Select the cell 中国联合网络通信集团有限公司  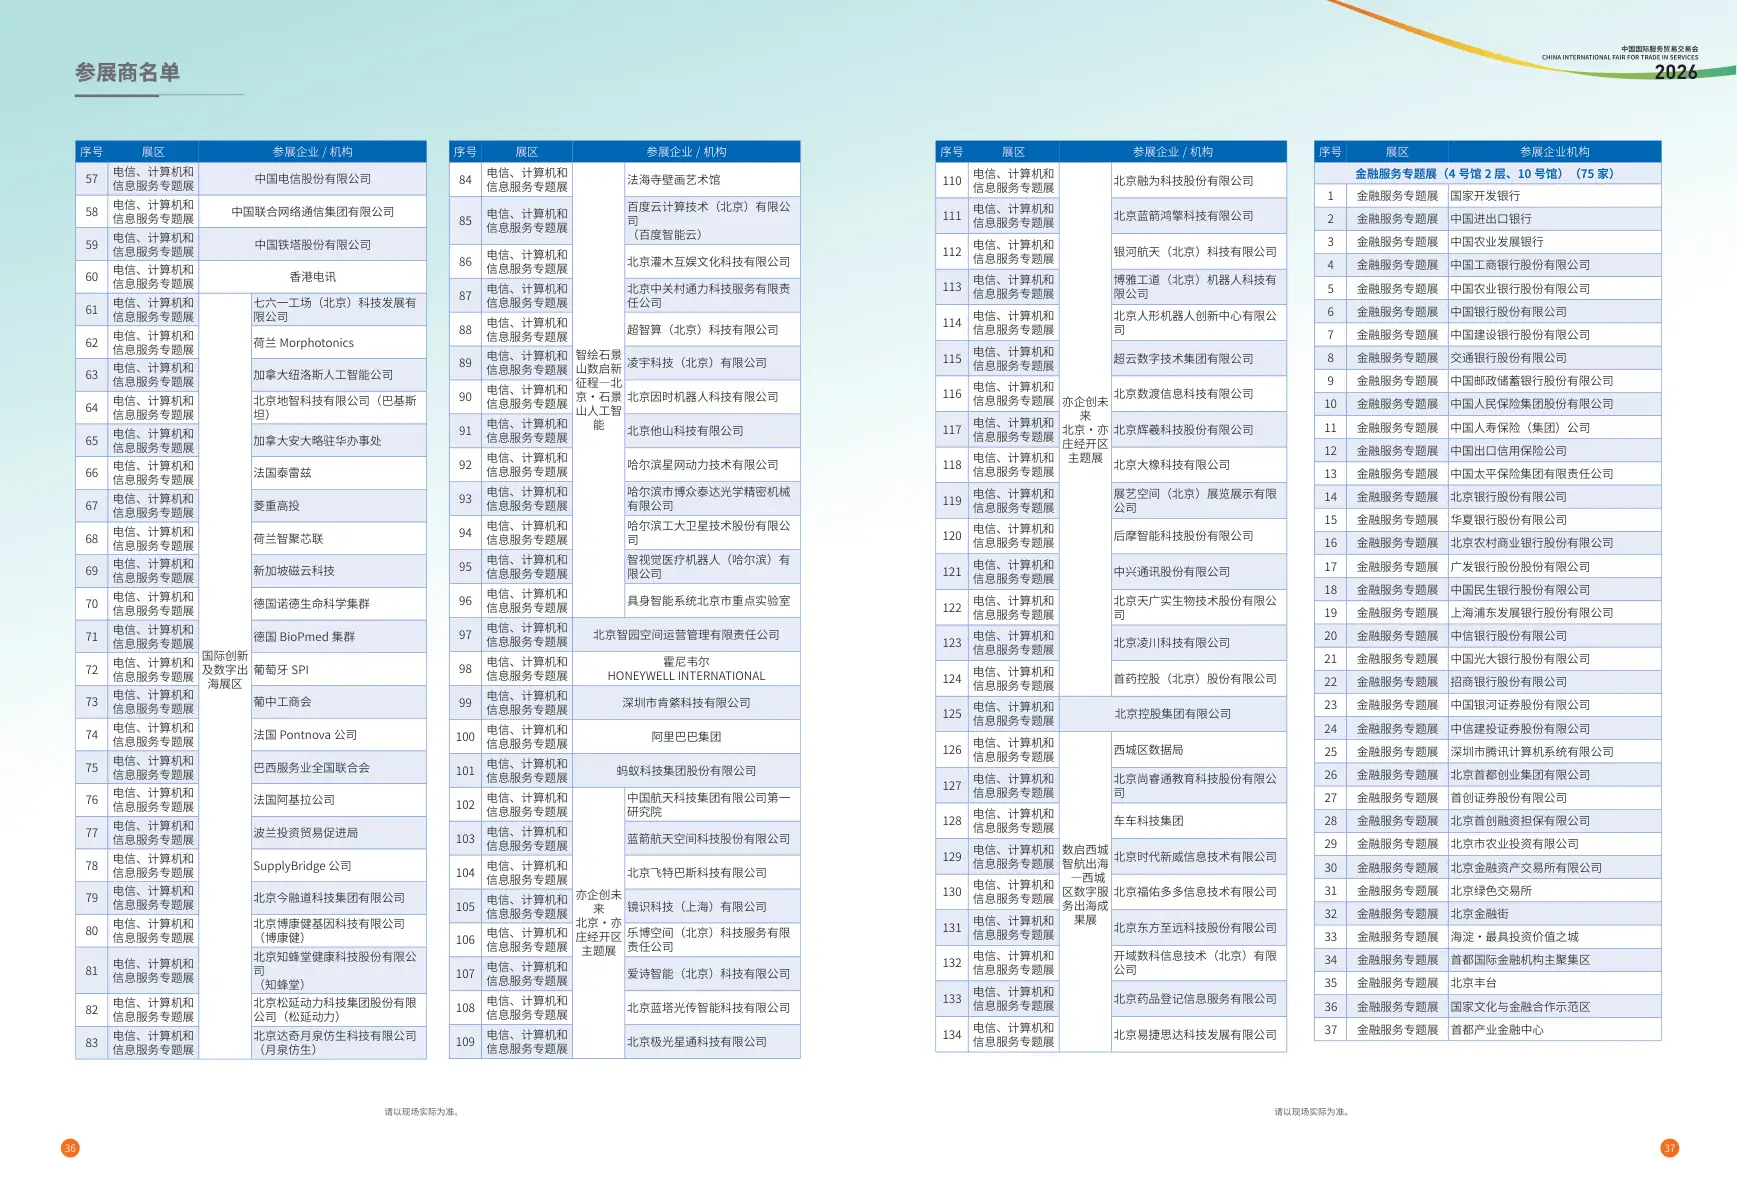point(313,212)
